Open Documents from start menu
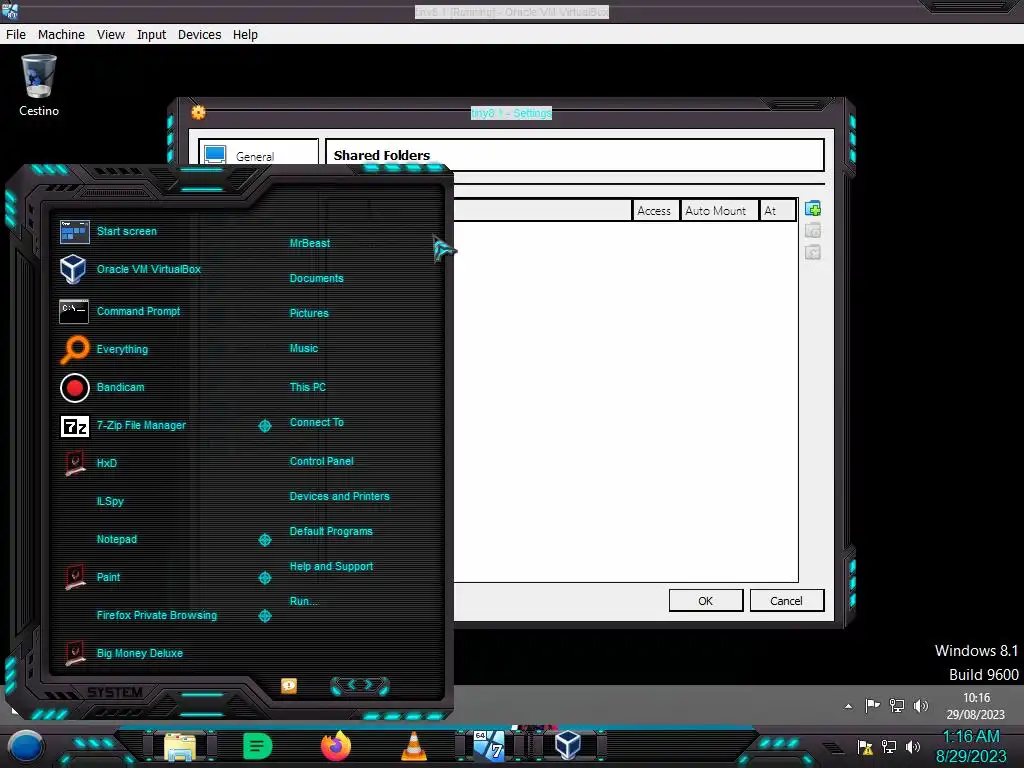Screen dimensions: 1024x768 [316, 278]
